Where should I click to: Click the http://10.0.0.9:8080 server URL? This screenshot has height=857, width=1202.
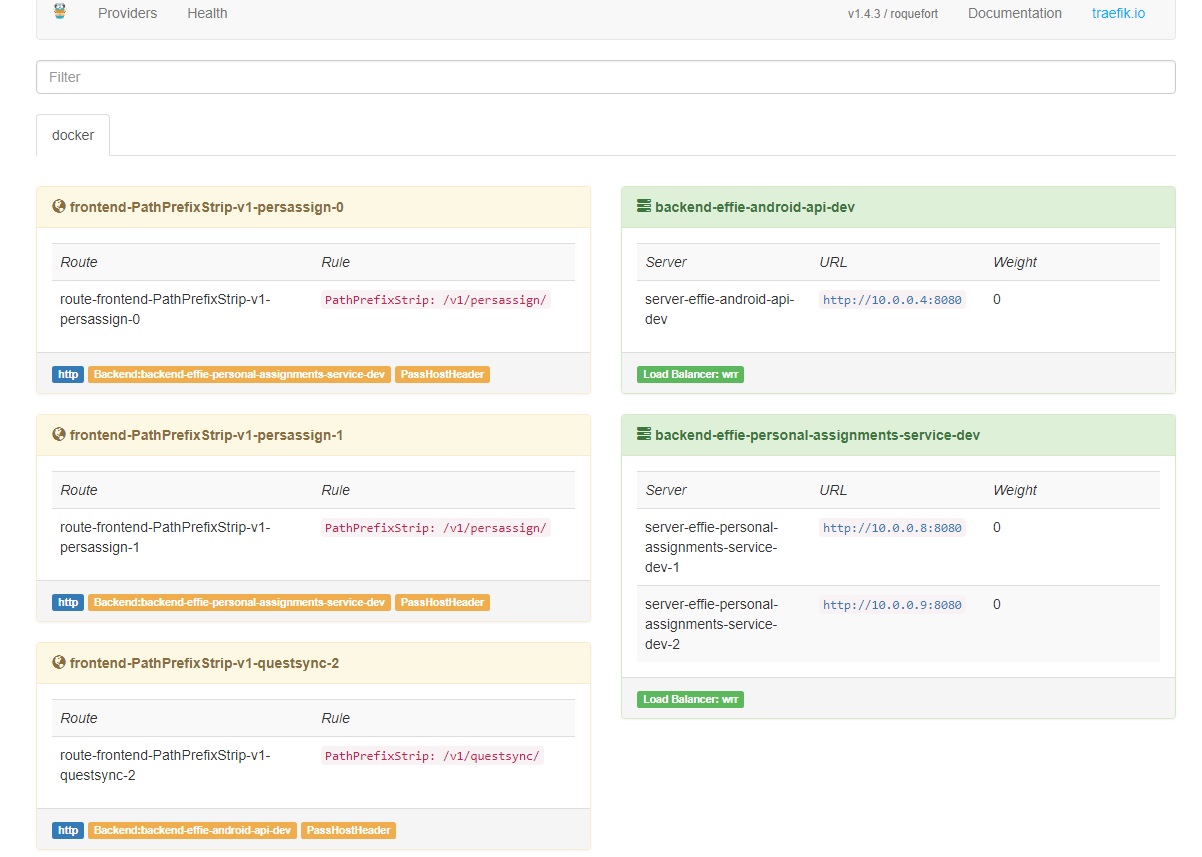[x=891, y=604]
